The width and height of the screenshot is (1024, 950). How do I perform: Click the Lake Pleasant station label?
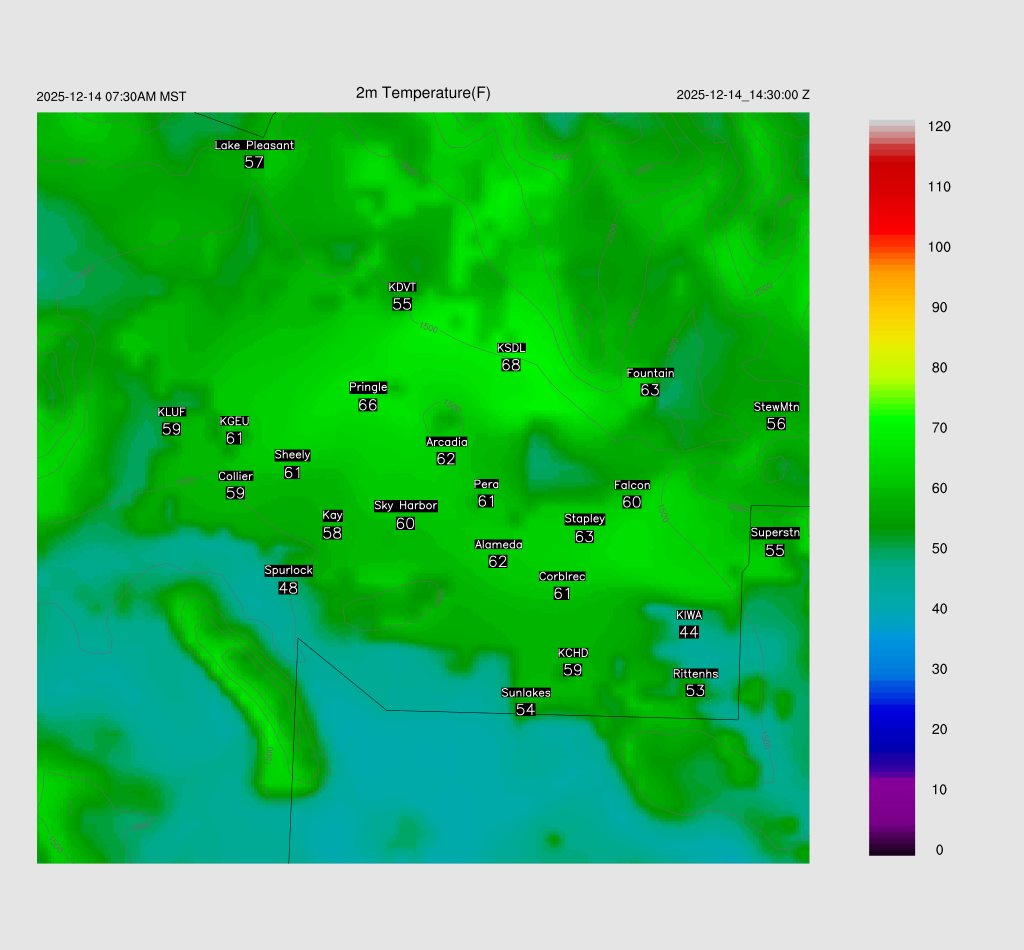(254, 145)
